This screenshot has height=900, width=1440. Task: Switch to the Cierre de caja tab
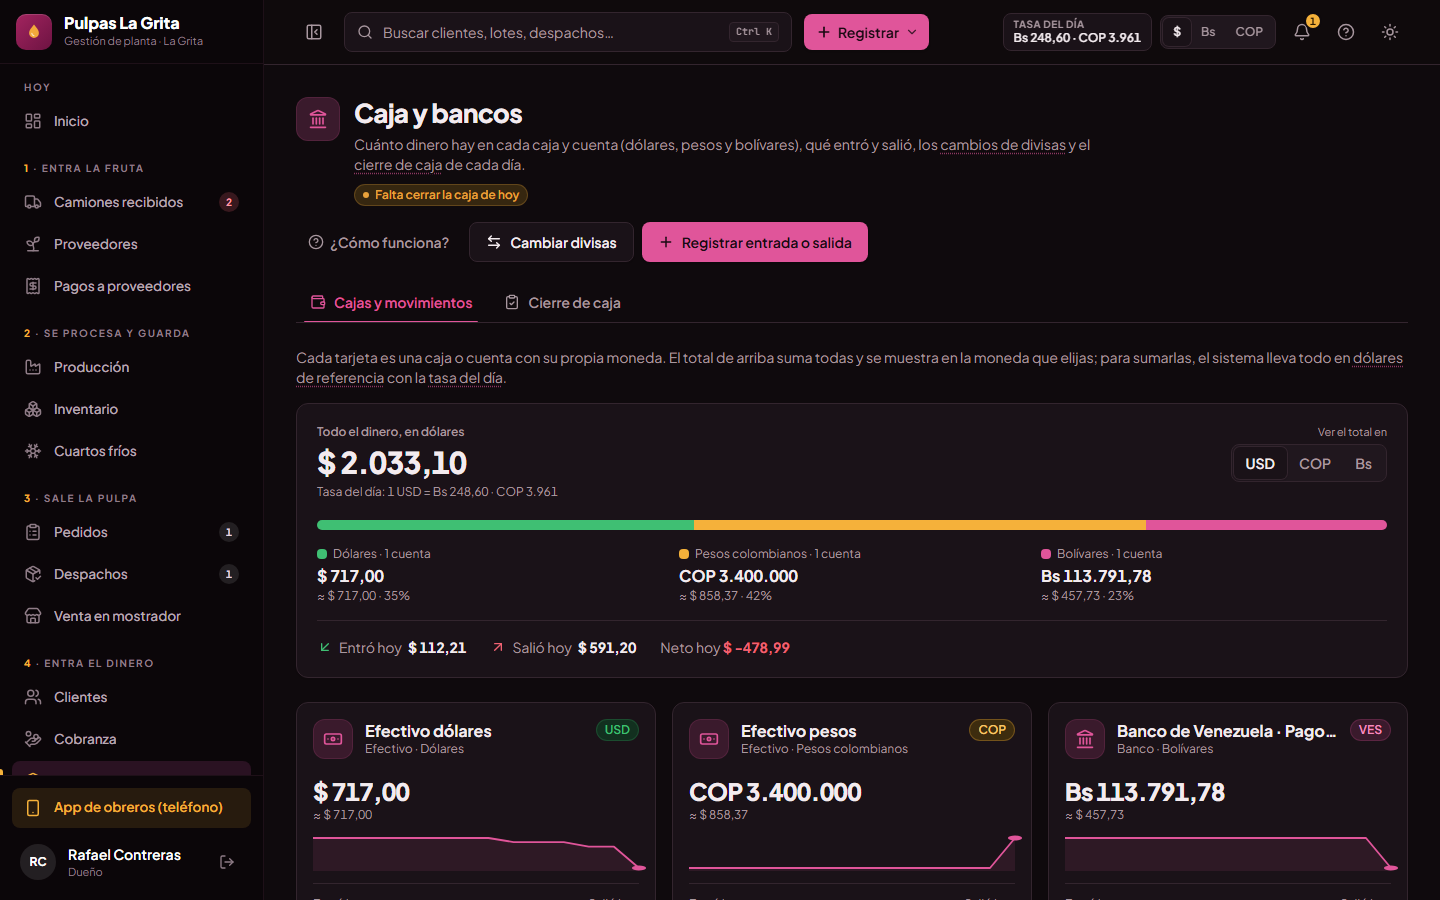click(x=563, y=303)
